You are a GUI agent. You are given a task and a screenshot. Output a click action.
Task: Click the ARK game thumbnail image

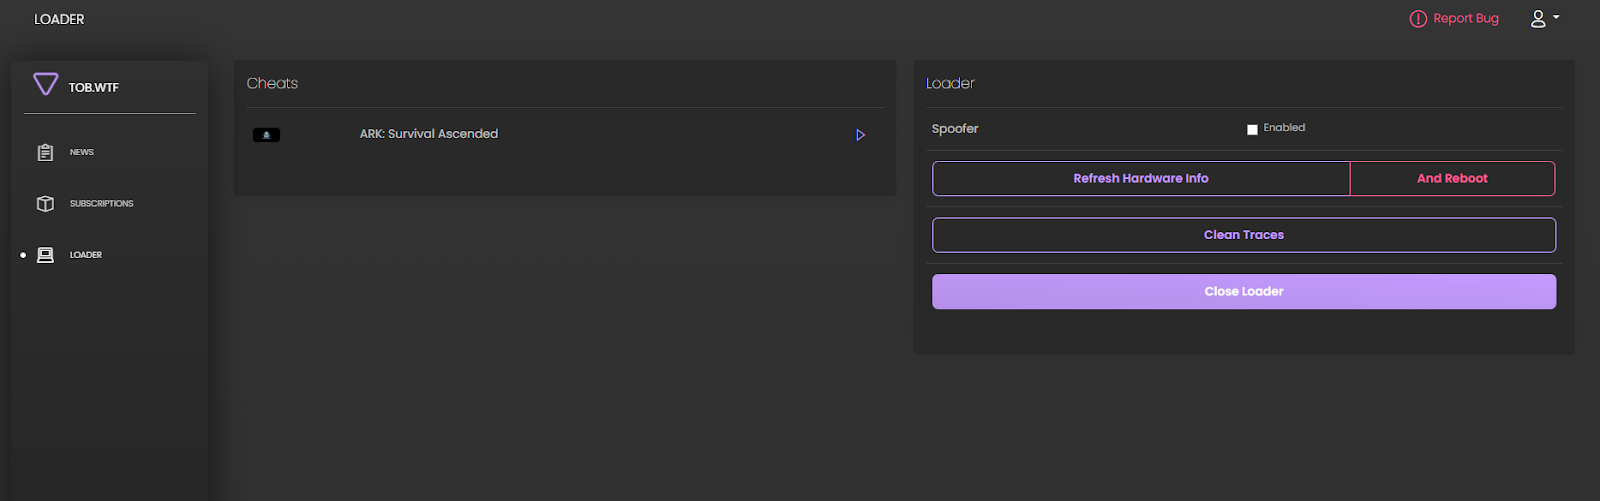(x=266, y=135)
